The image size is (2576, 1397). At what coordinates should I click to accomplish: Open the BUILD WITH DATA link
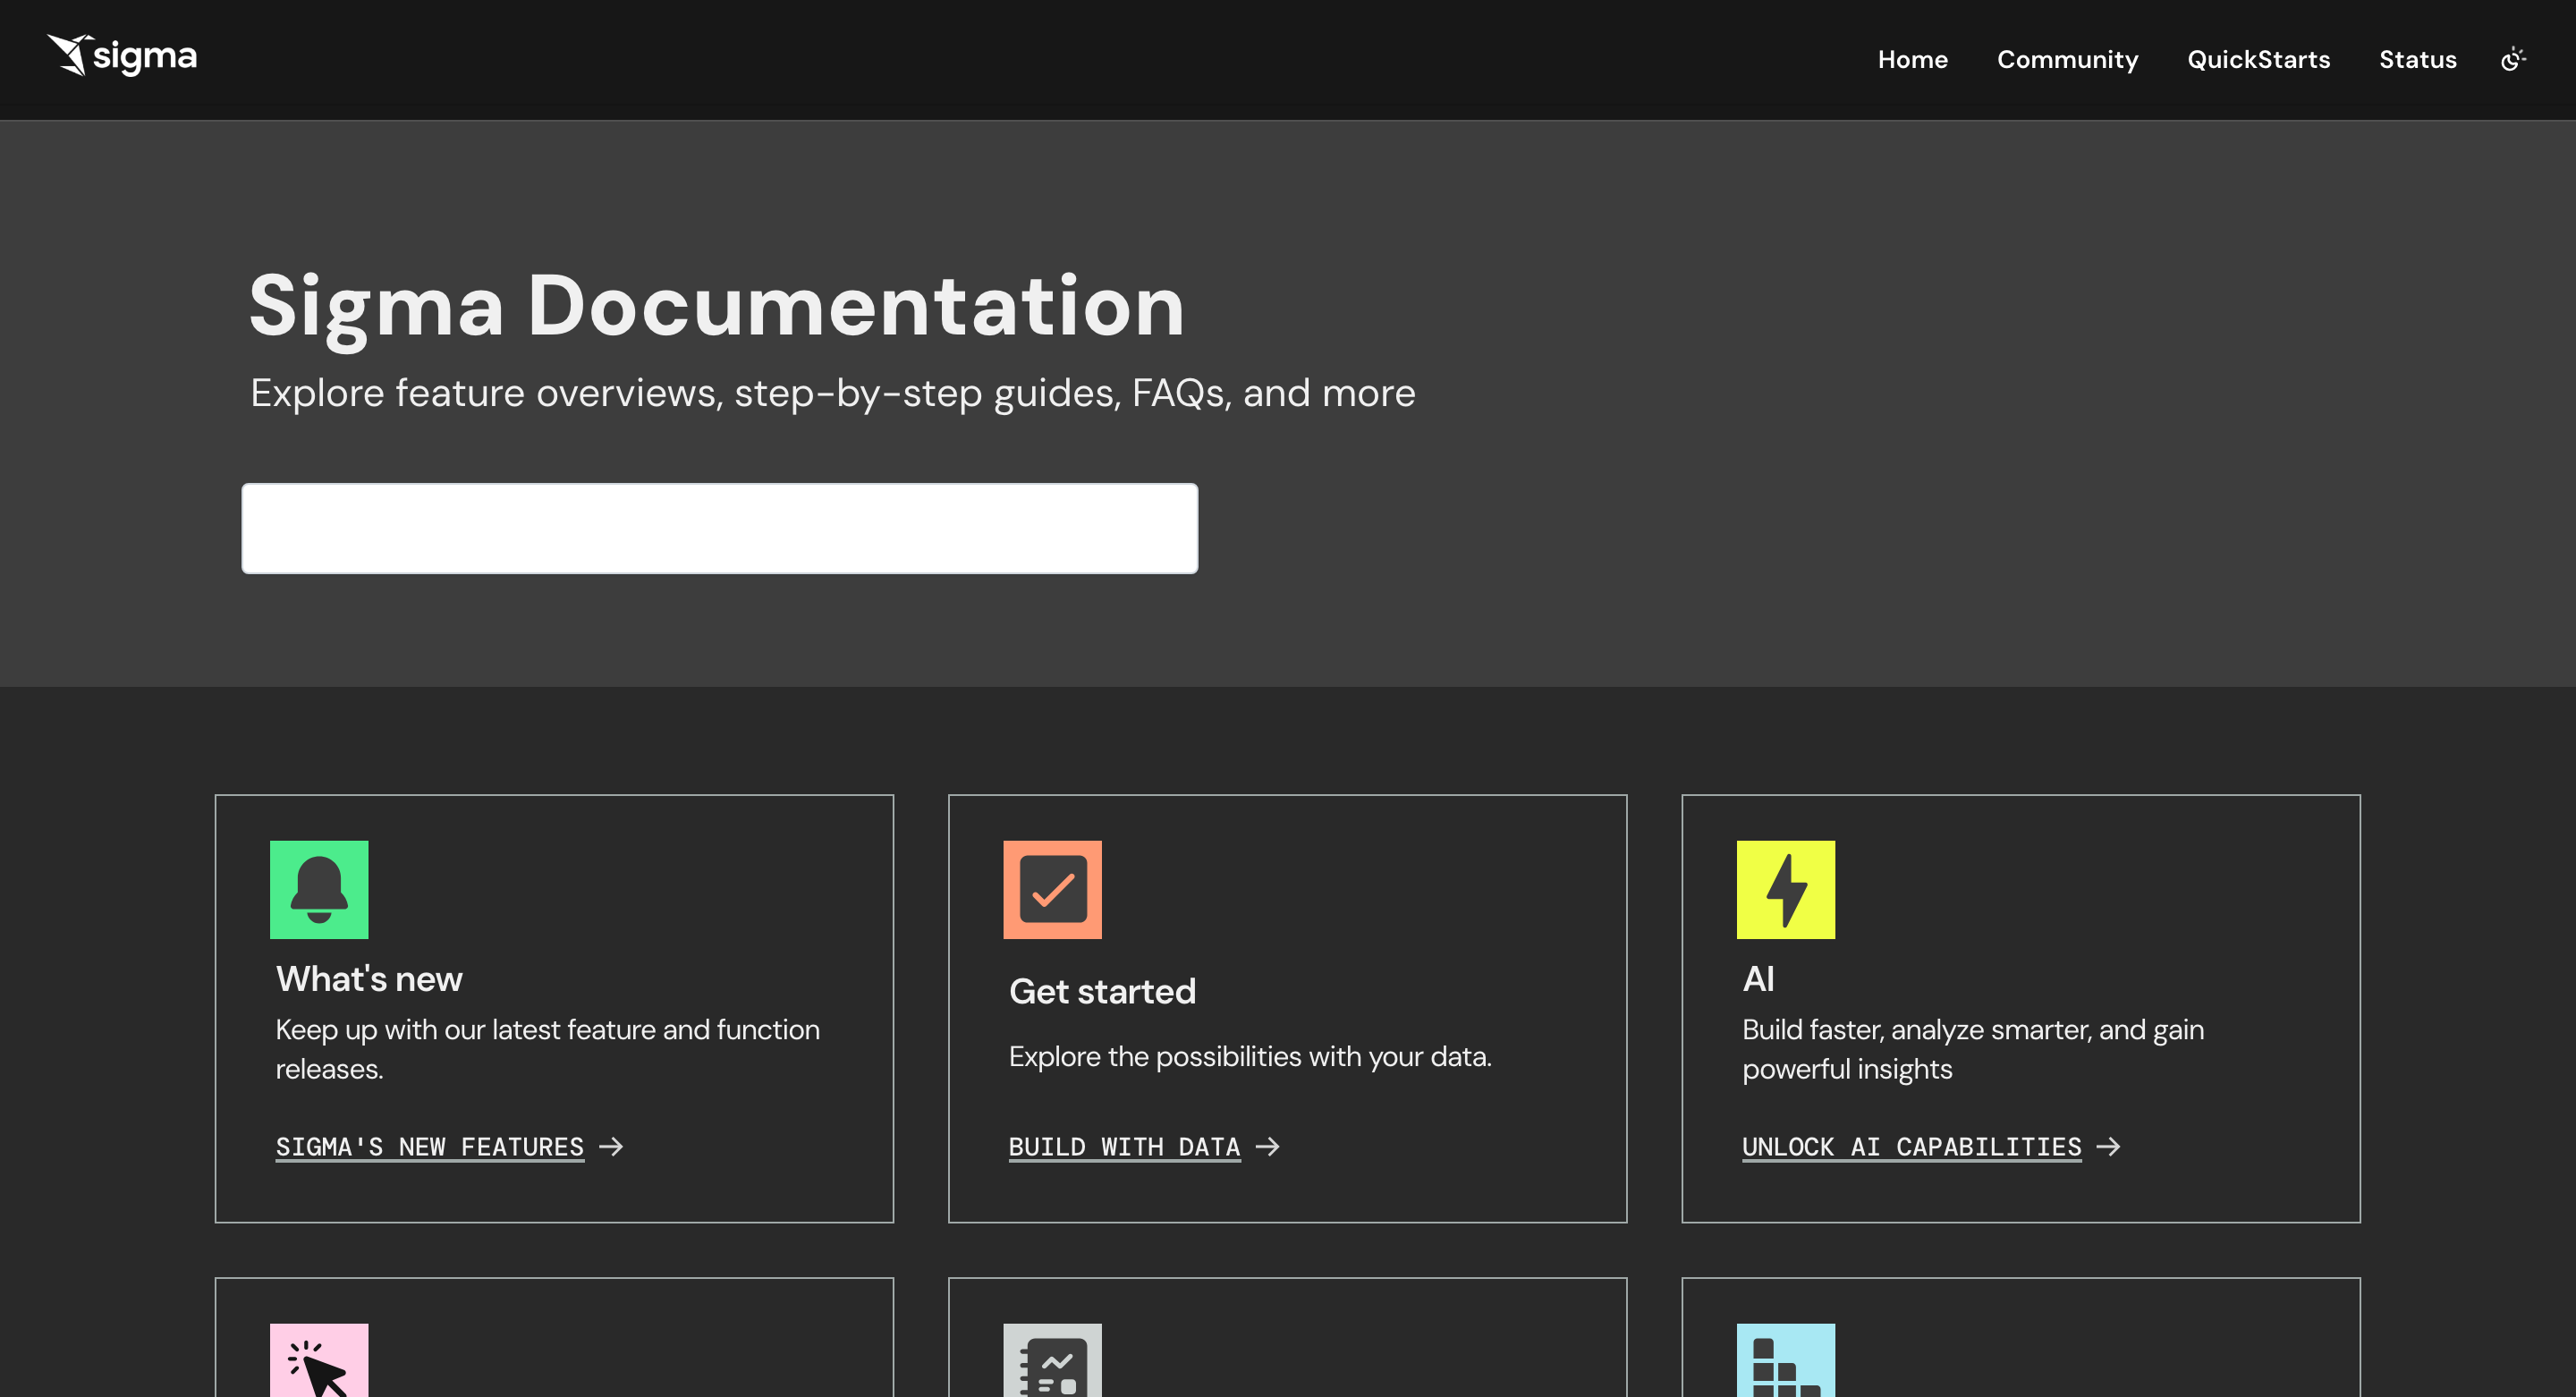click(1124, 1146)
